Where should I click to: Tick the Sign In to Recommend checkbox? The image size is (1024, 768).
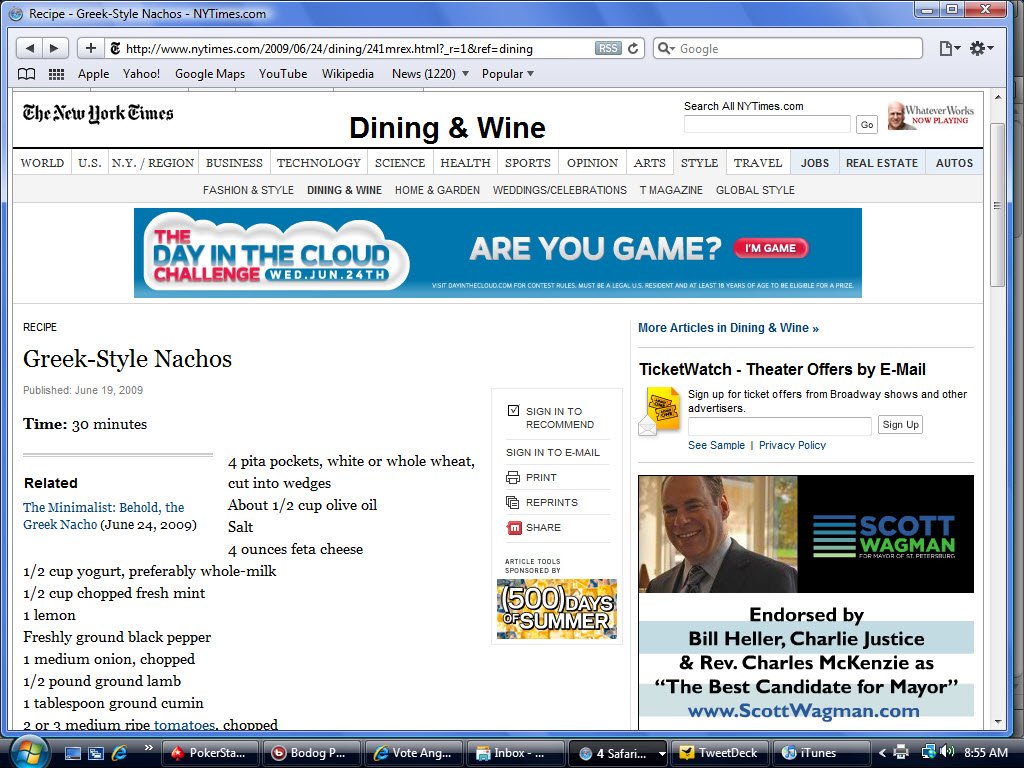pyautogui.click(x=513, y=411)
